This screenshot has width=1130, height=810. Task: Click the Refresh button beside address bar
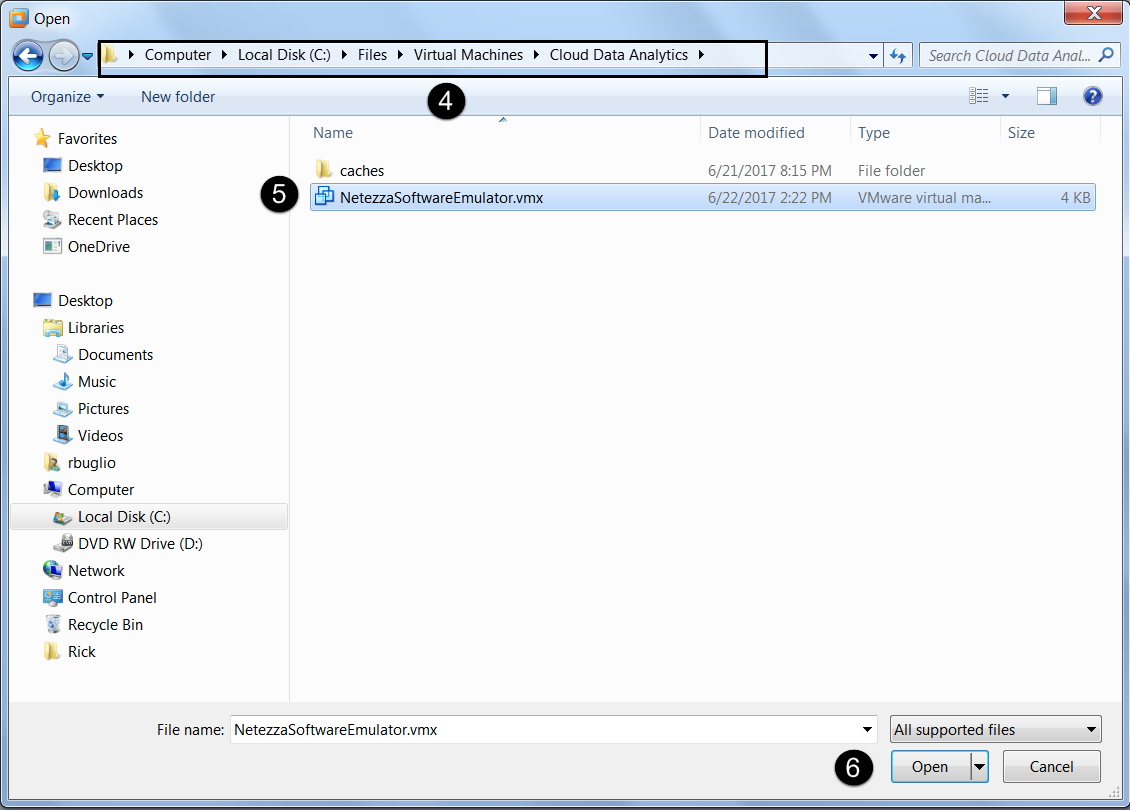point(898,55)
